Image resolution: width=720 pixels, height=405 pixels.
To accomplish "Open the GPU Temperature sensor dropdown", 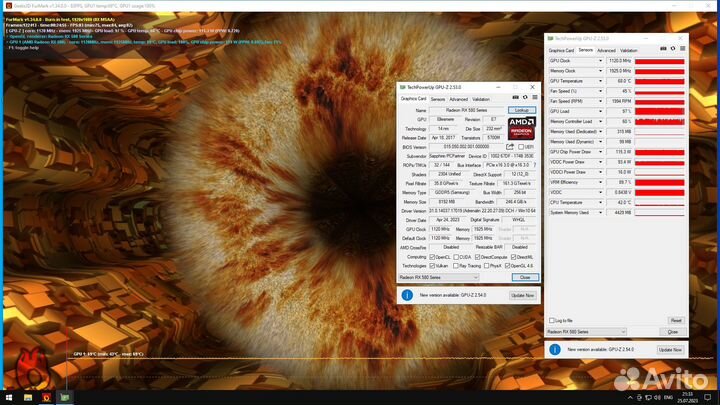I will point(600,81).
